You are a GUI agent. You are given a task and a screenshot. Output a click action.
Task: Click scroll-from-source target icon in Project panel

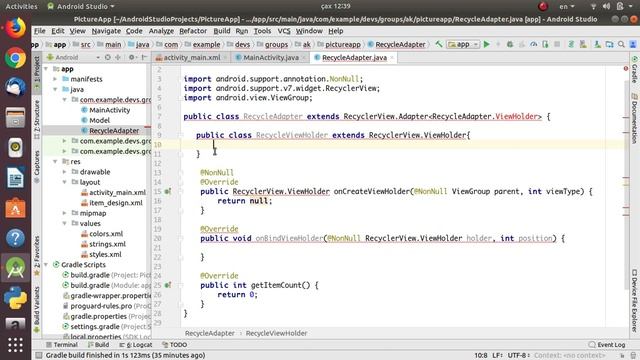[108, 58]
